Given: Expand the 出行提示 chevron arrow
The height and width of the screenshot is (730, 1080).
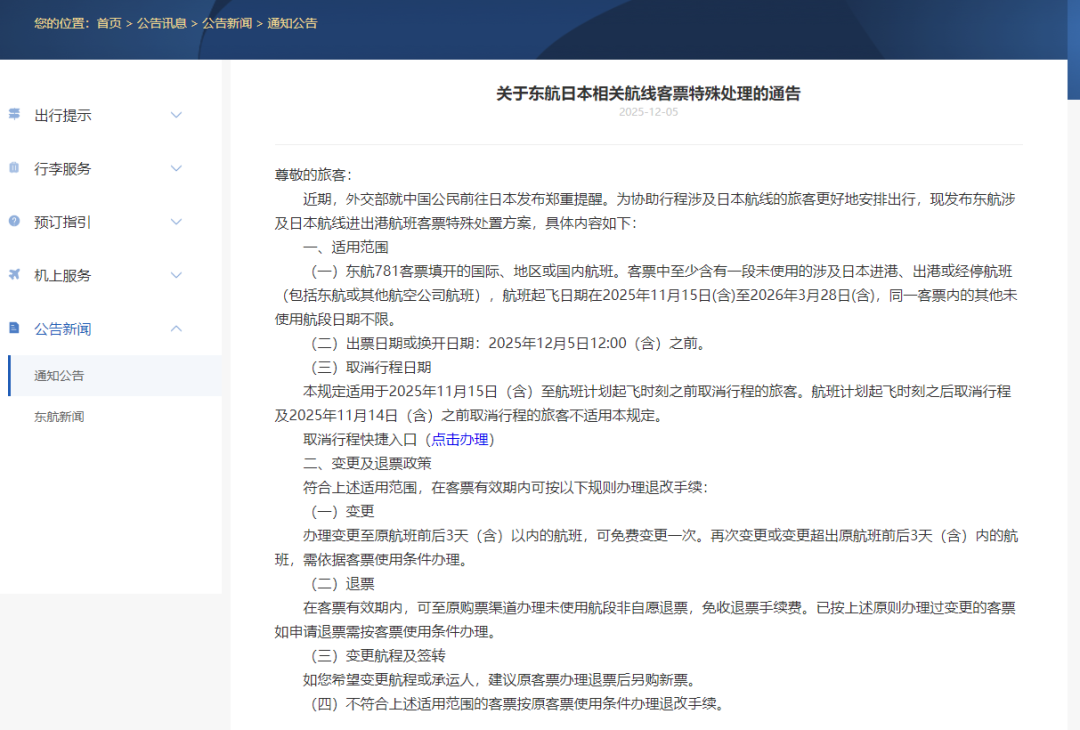Looking at the screenshot, I should tap(176, 115).
